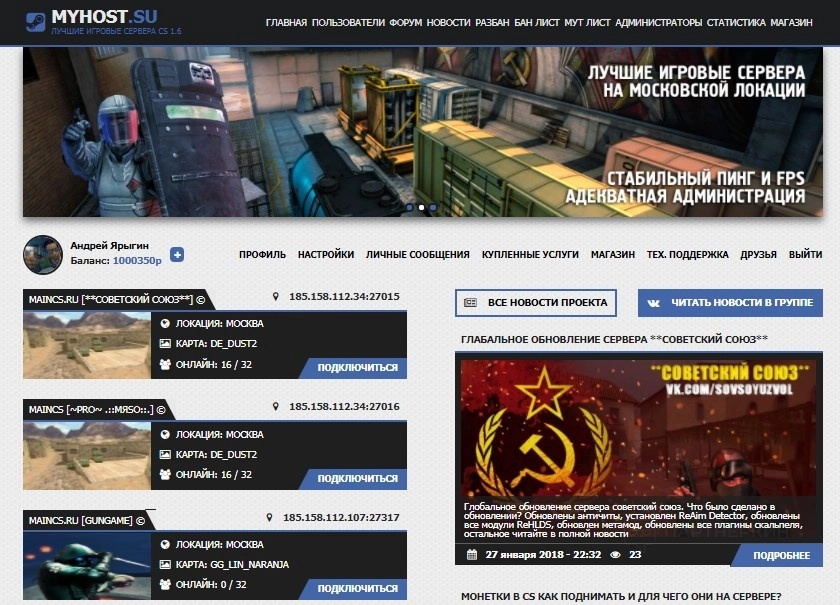
Task: Click Все новости проекта button
Action: [536, 303]
